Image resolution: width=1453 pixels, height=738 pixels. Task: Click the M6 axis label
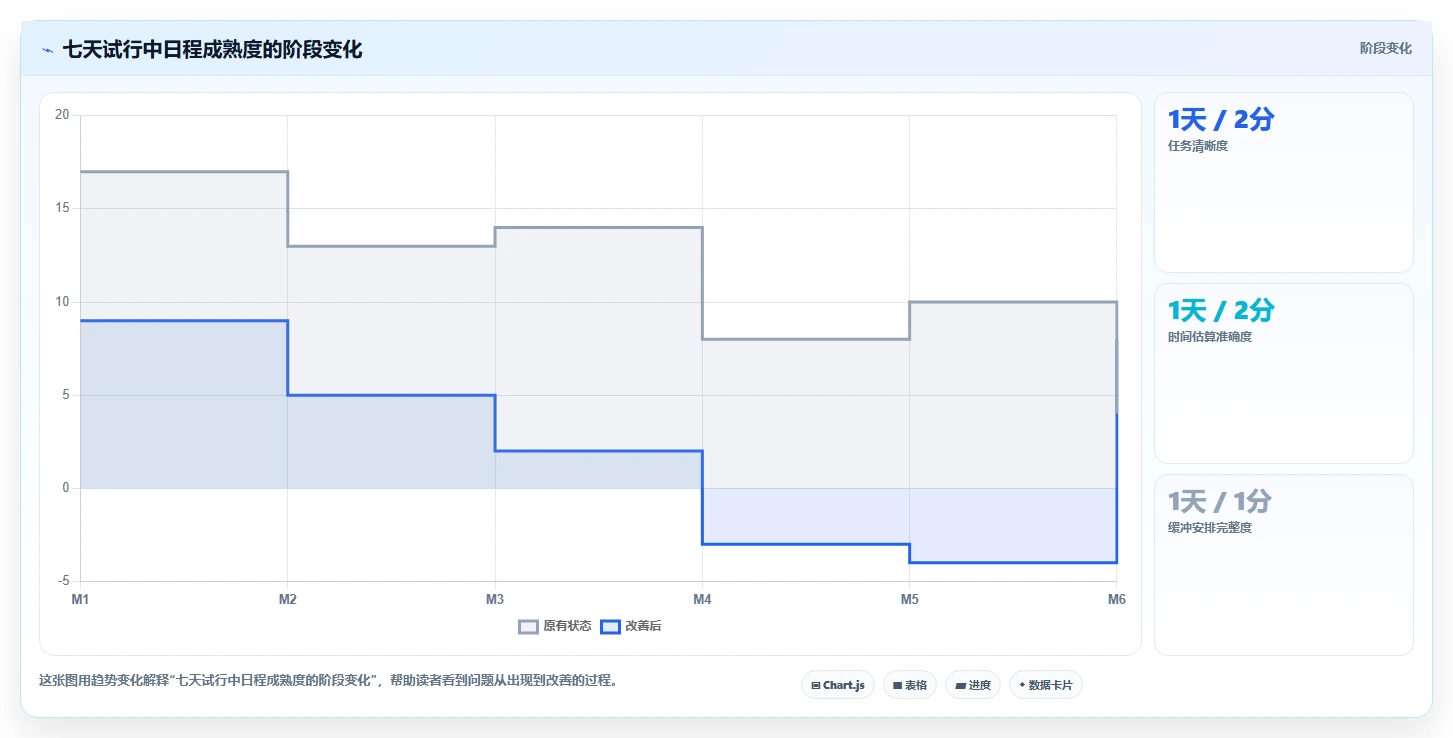1116,600
